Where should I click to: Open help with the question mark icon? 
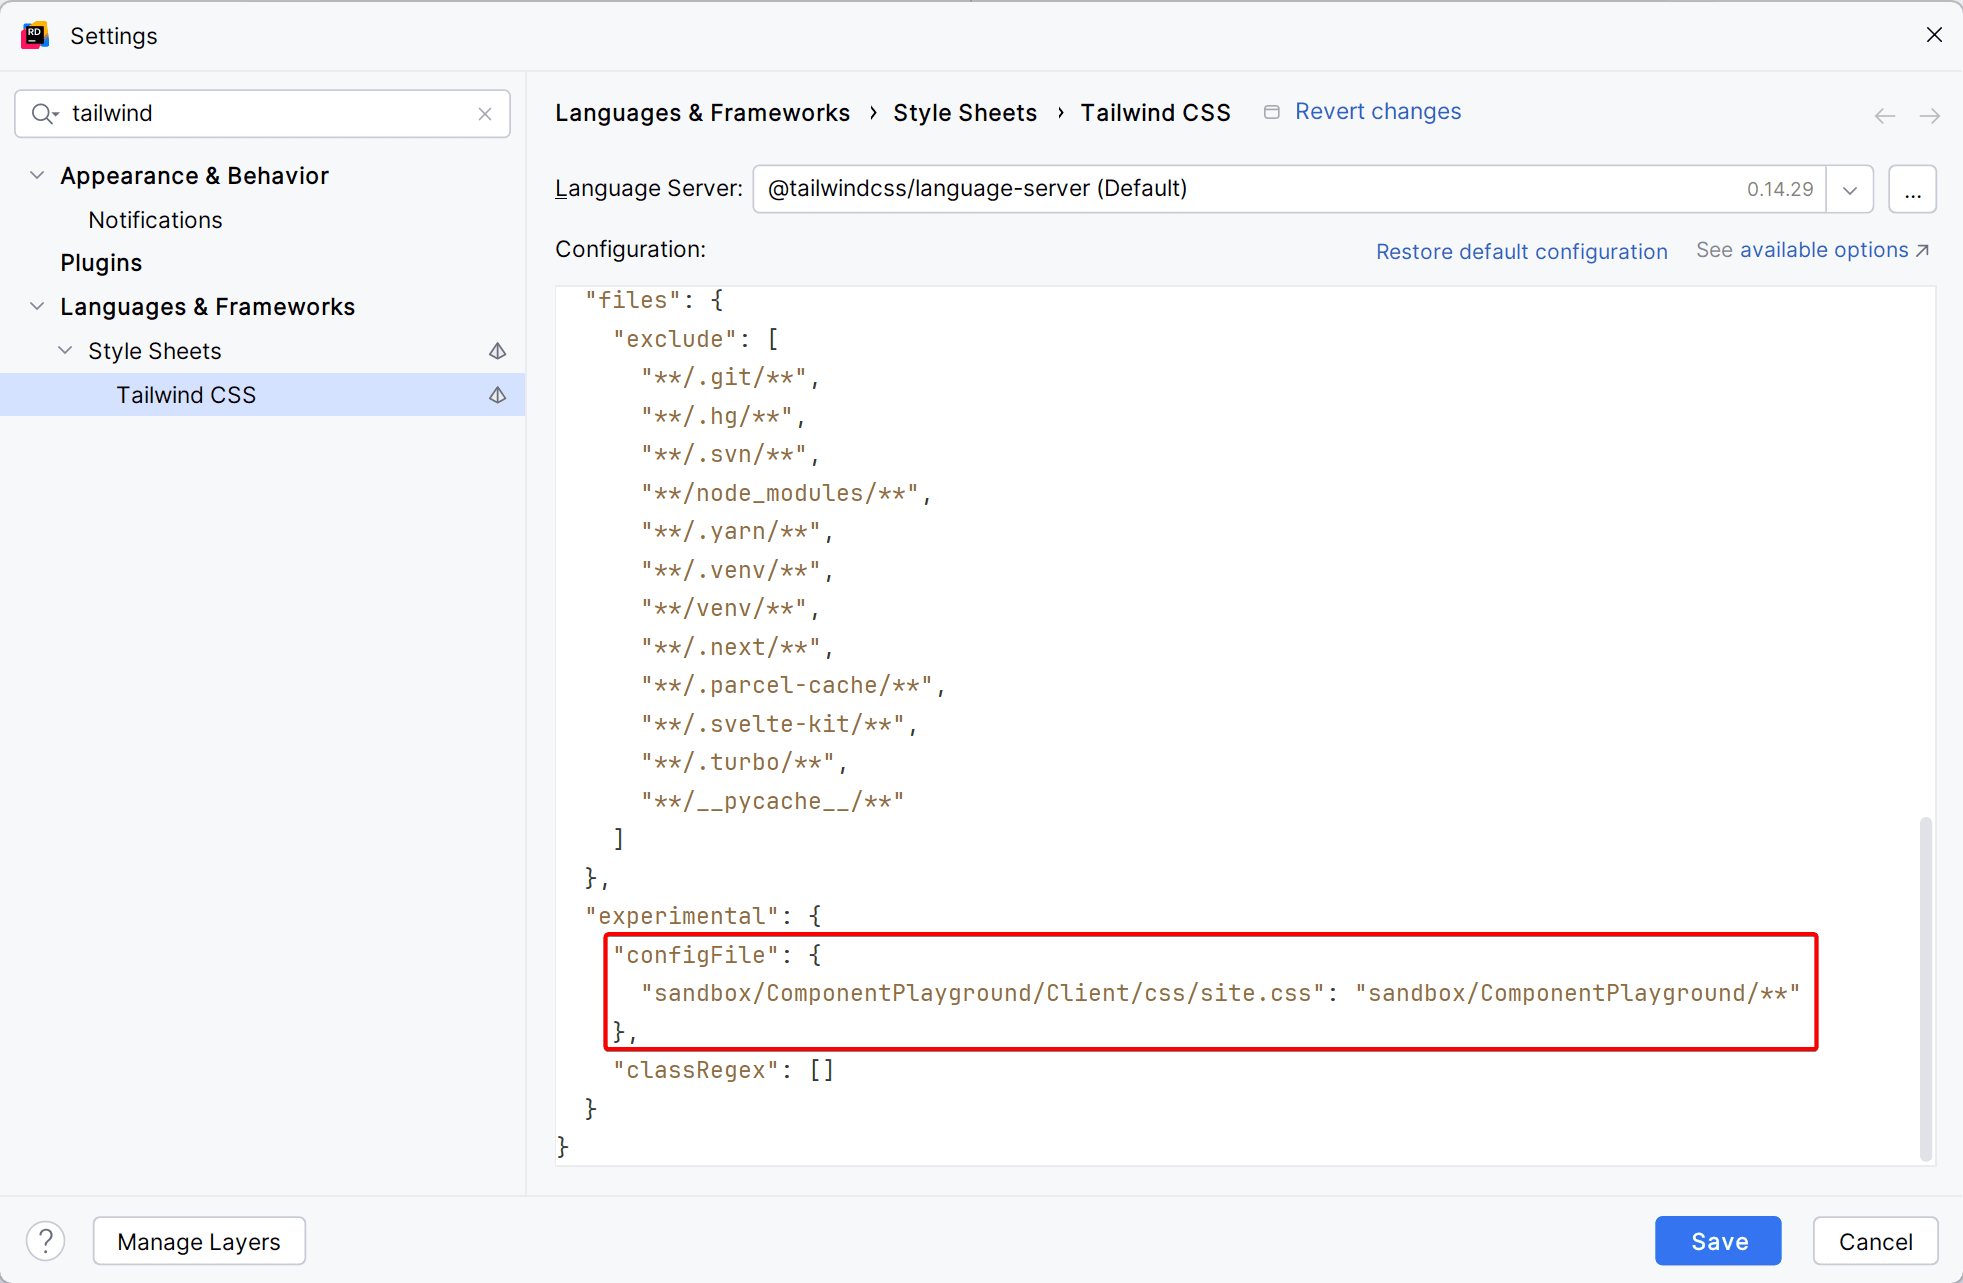pyautogui.click(x=46, y=1241)
